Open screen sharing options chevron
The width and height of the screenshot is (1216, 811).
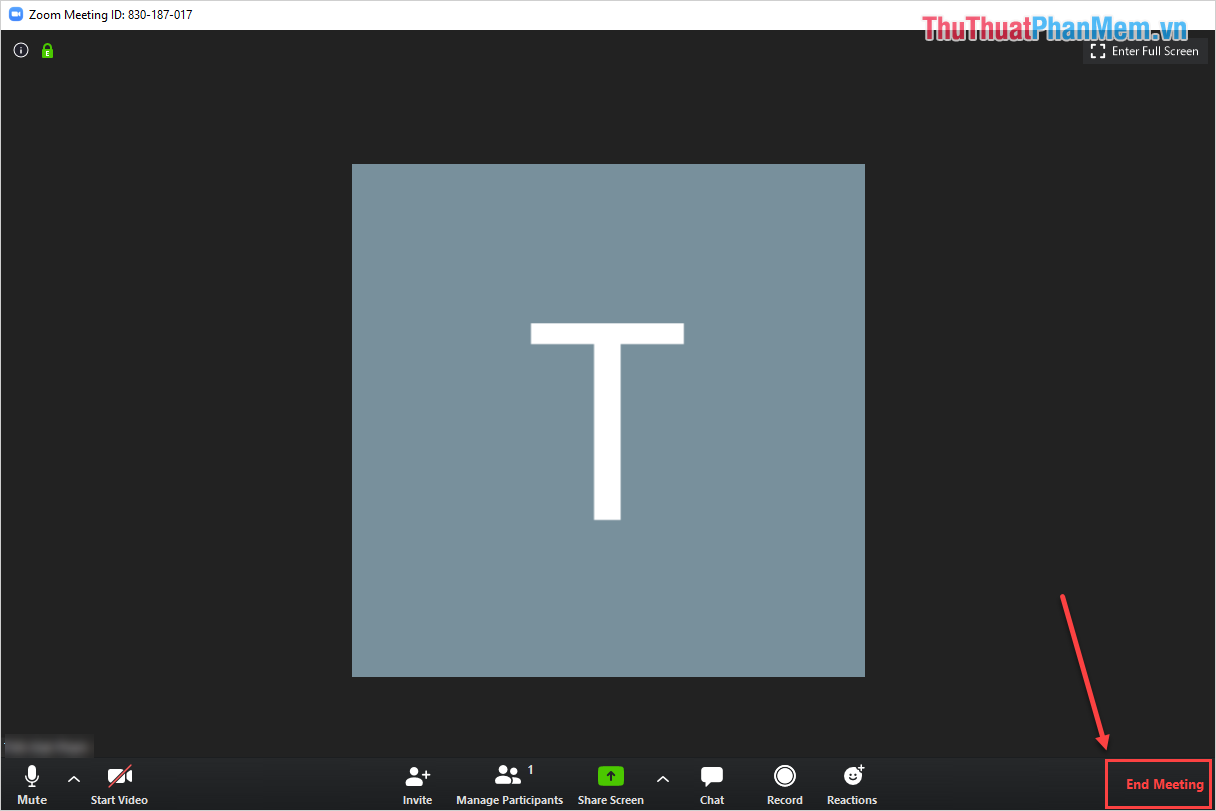coord(662,778)
